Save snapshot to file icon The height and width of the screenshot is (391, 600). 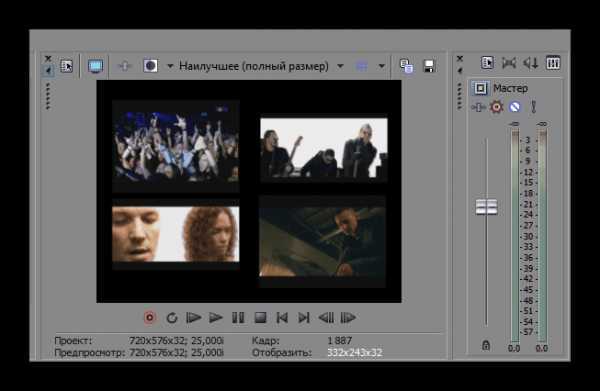[429, 66]
